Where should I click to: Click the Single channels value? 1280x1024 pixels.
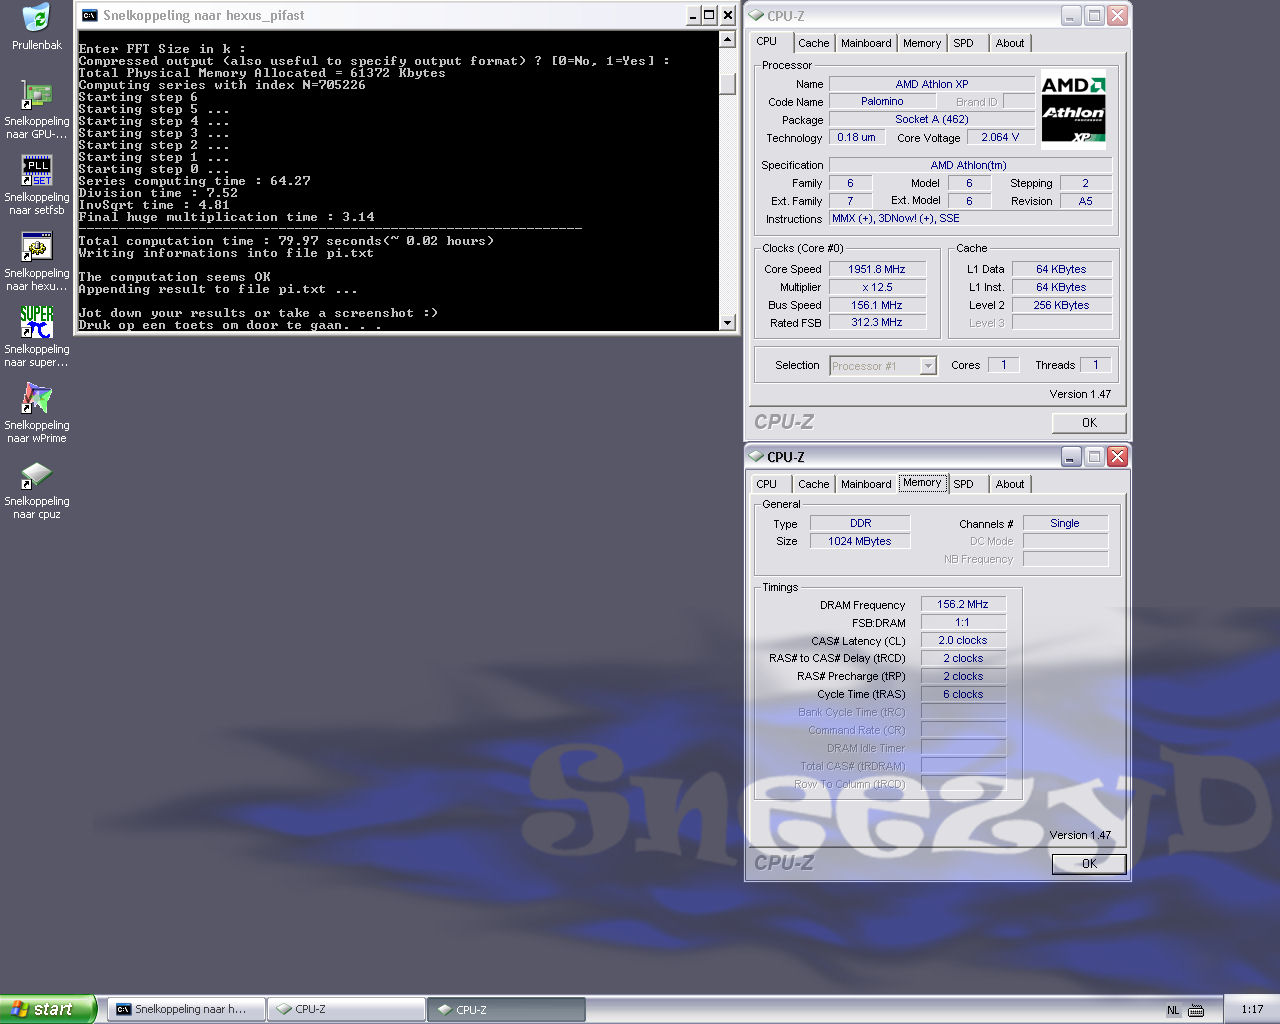[x=1065, y=523]
